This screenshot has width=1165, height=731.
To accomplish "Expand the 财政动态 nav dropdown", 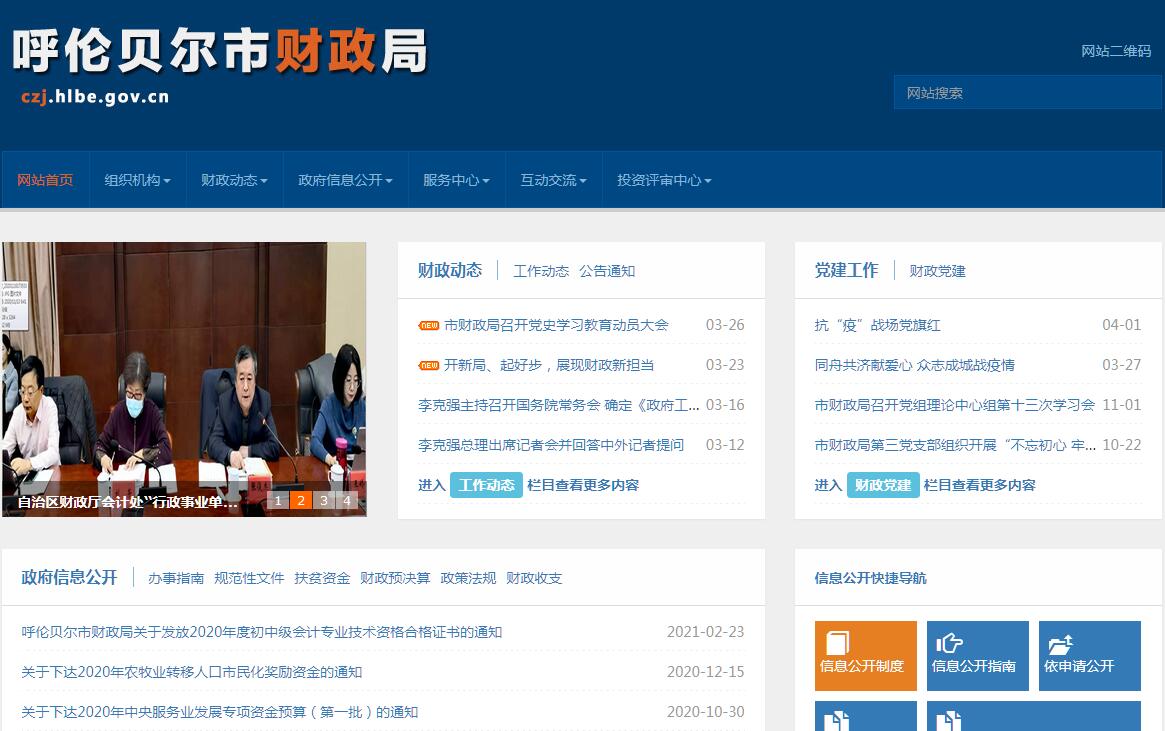I will pyautogui.click(x=234, y=180).
